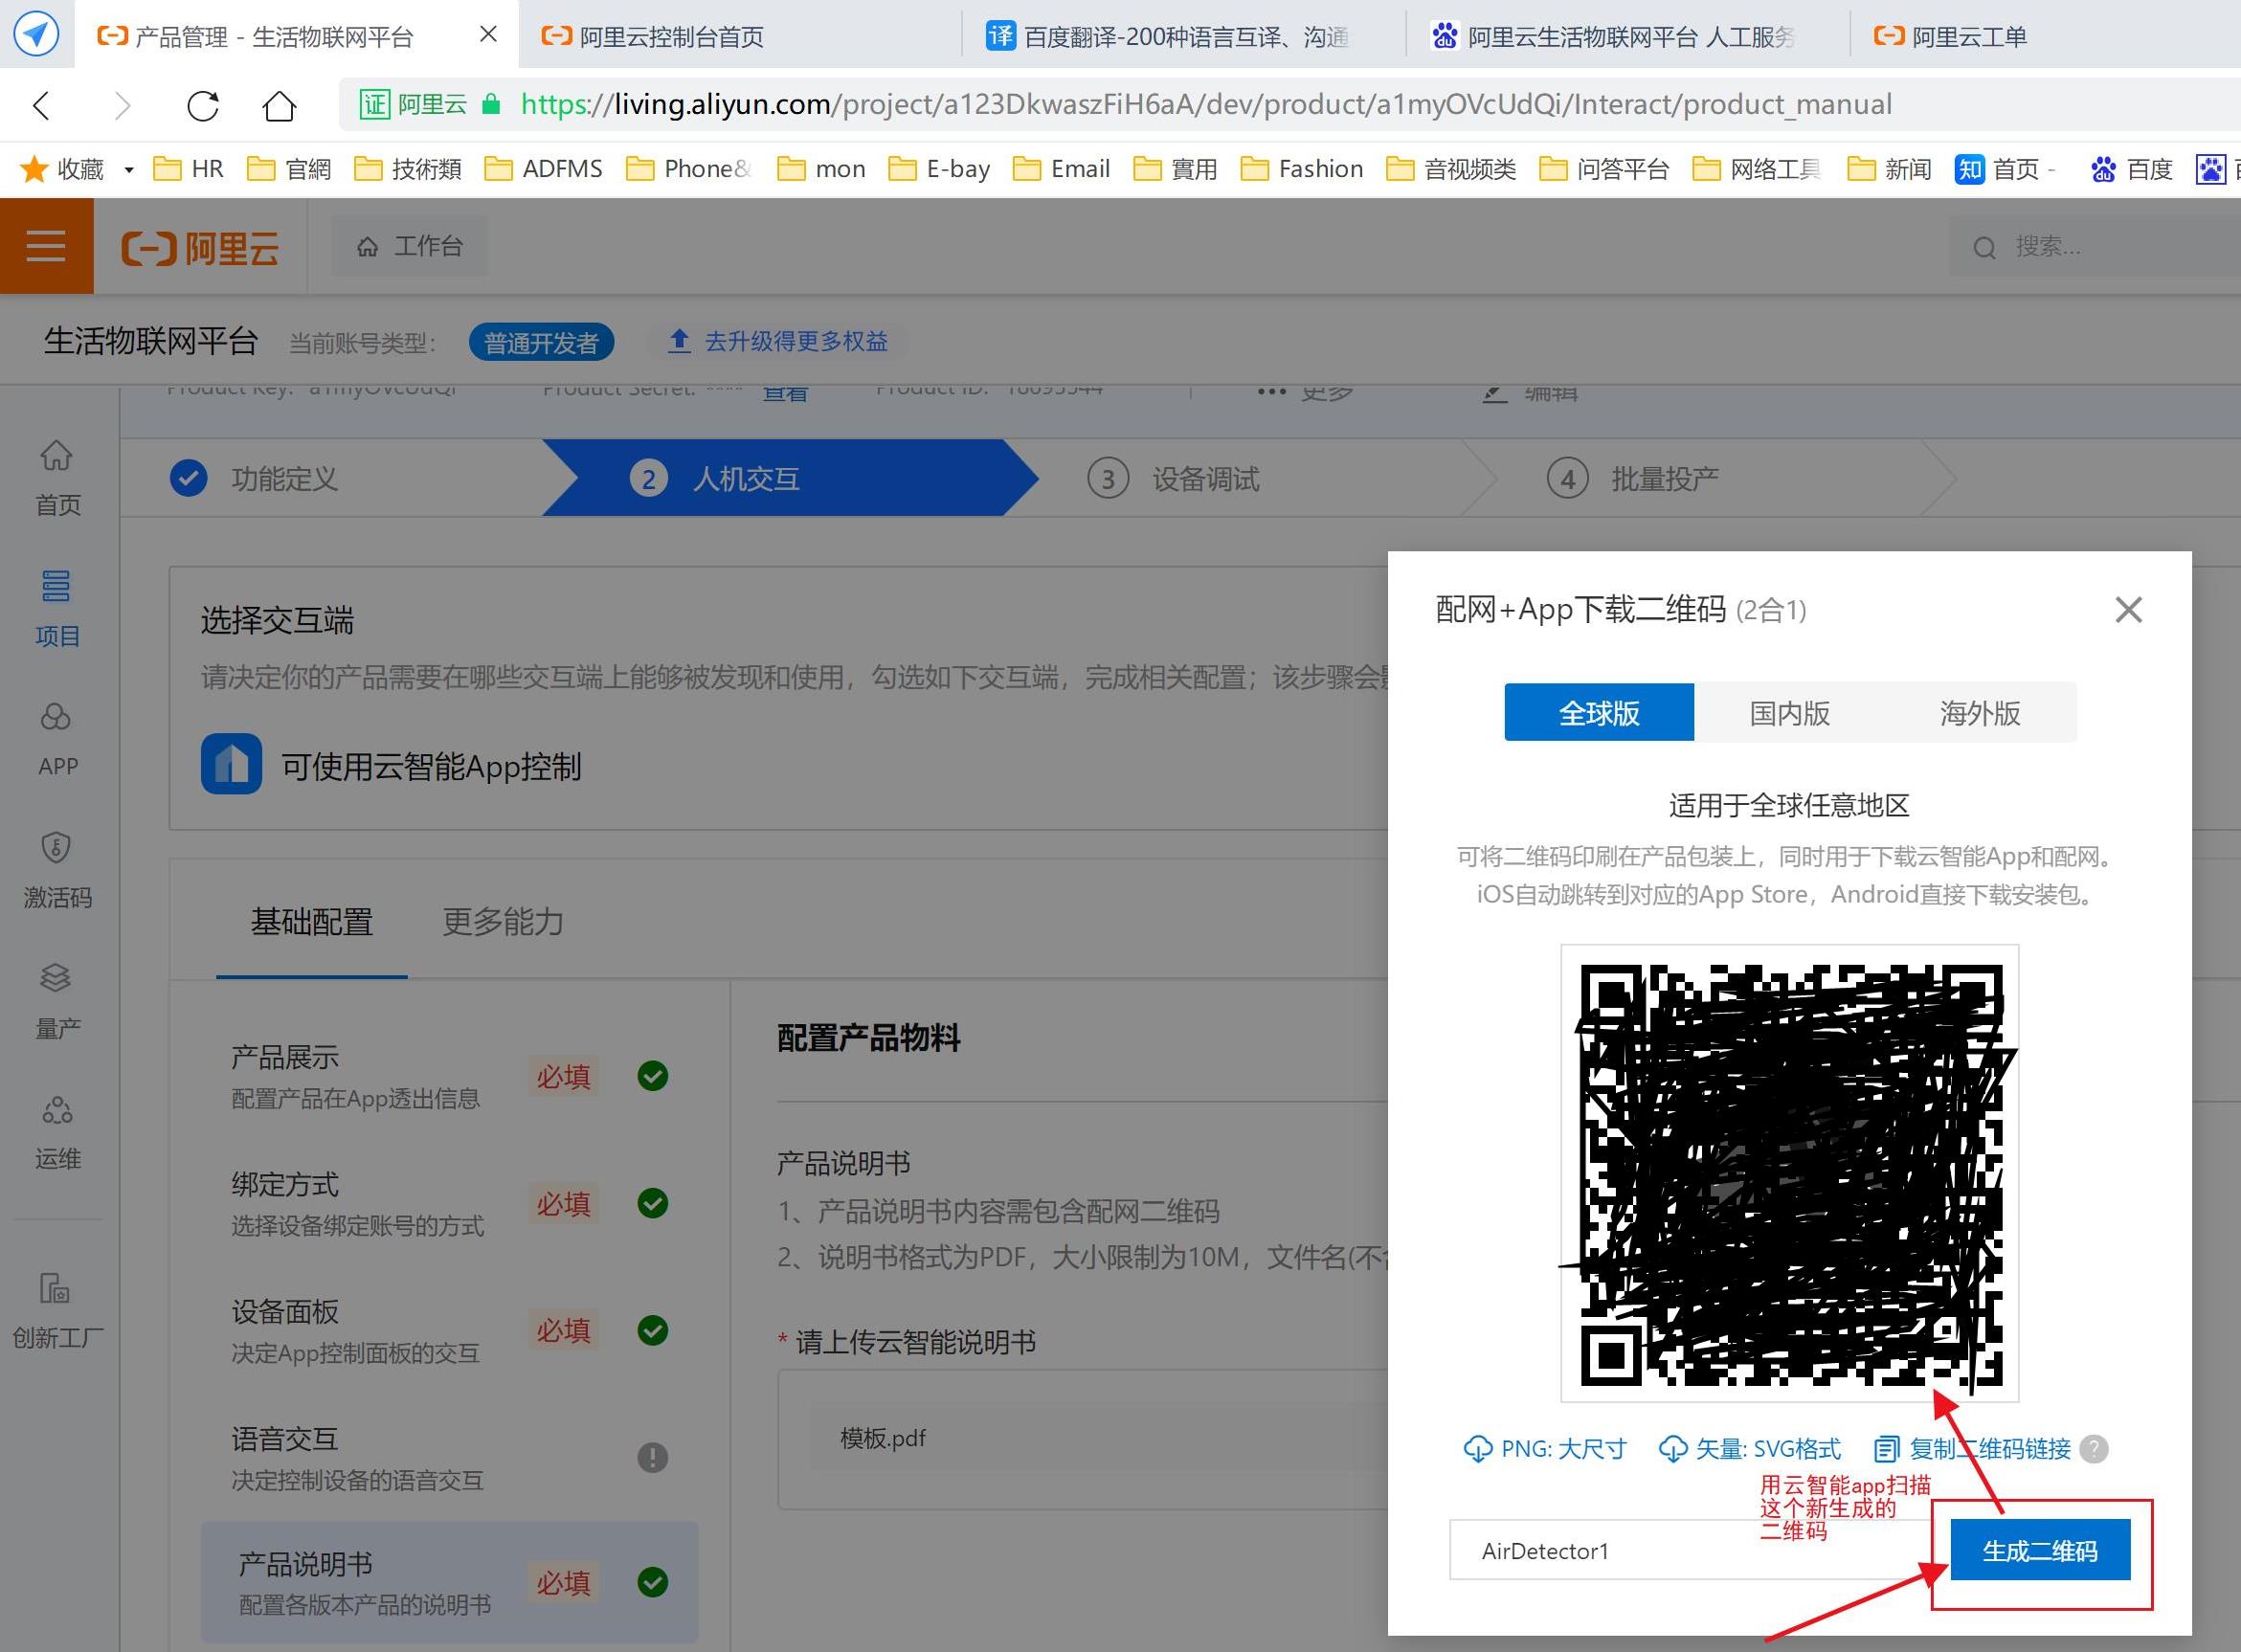Click the site certificate 证 badge
Image resolution: width=2241 pixels, height=1652 pixels.
375,104
